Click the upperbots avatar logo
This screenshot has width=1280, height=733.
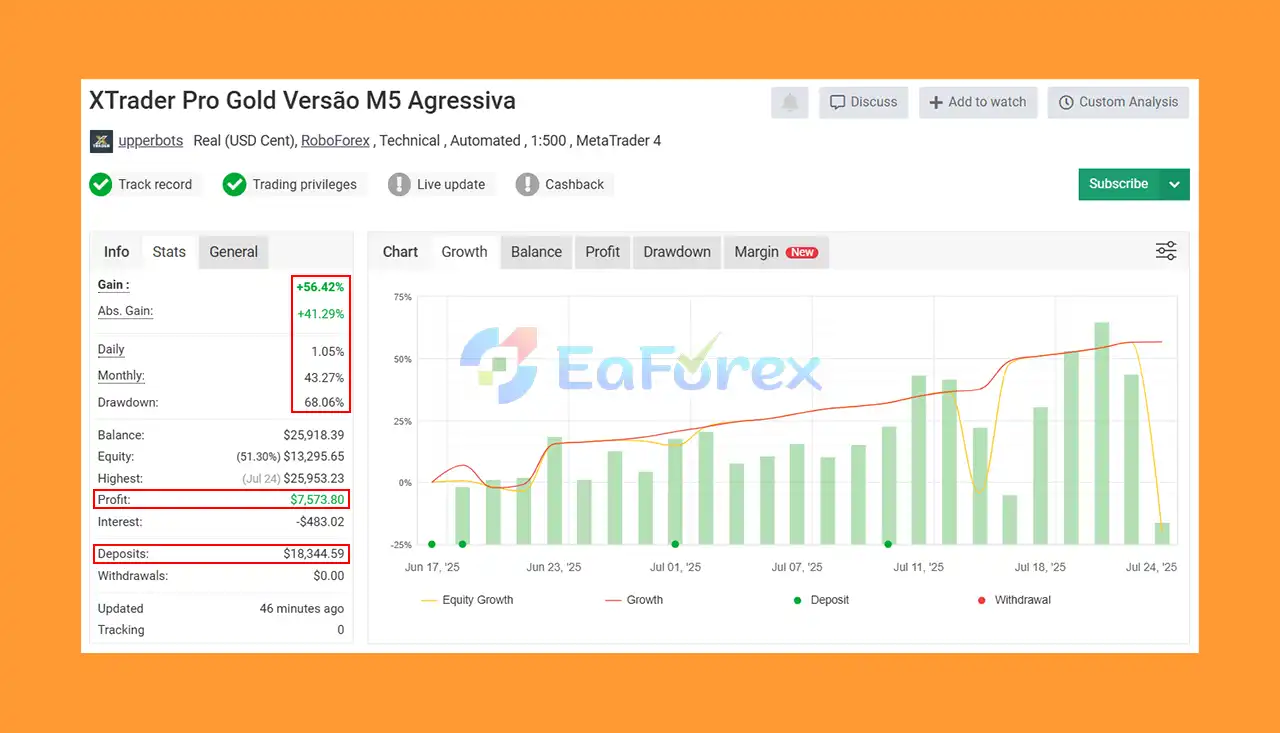click(x=101, y=141)
